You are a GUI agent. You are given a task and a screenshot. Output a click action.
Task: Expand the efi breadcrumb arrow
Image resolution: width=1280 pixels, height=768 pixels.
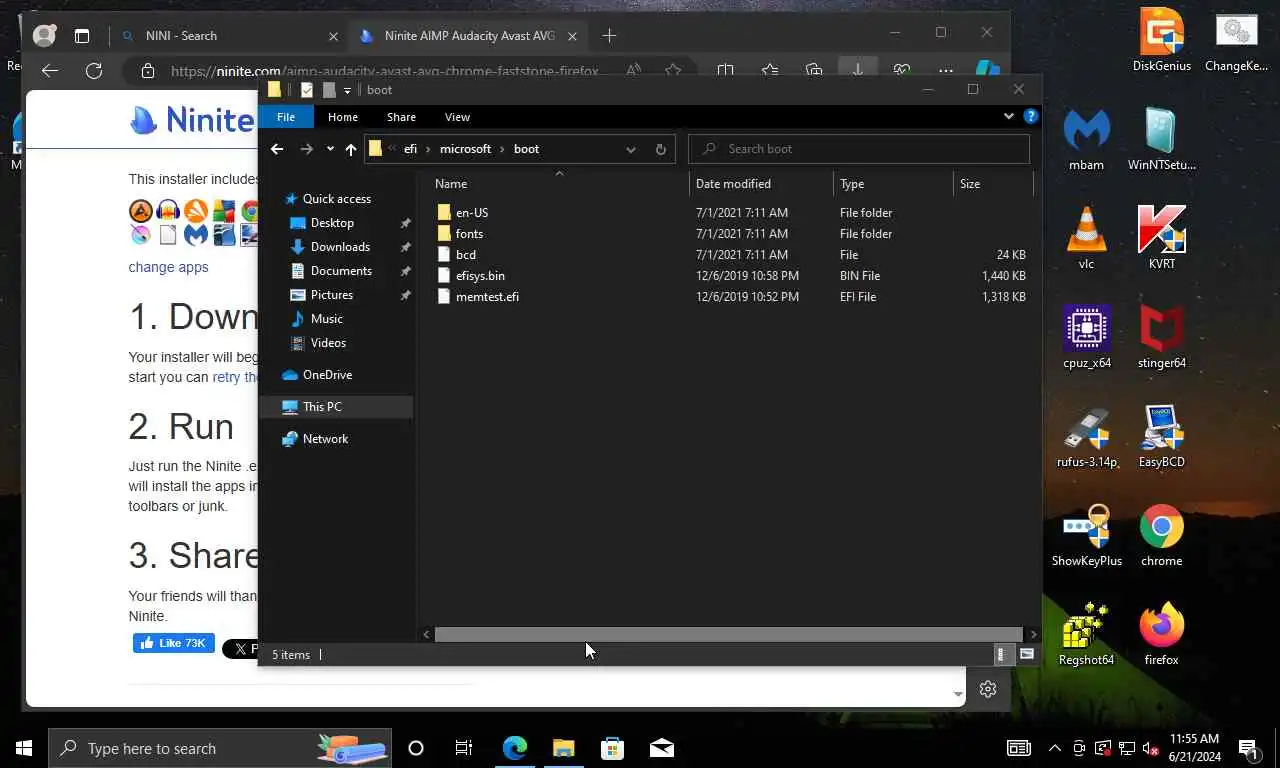[x=428, y=149]
